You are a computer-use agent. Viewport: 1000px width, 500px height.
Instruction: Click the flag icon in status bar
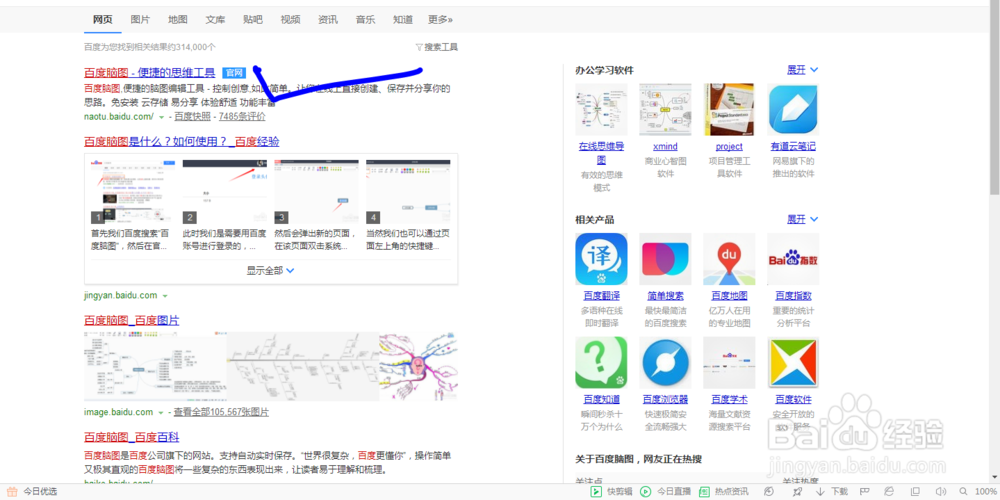865,491
